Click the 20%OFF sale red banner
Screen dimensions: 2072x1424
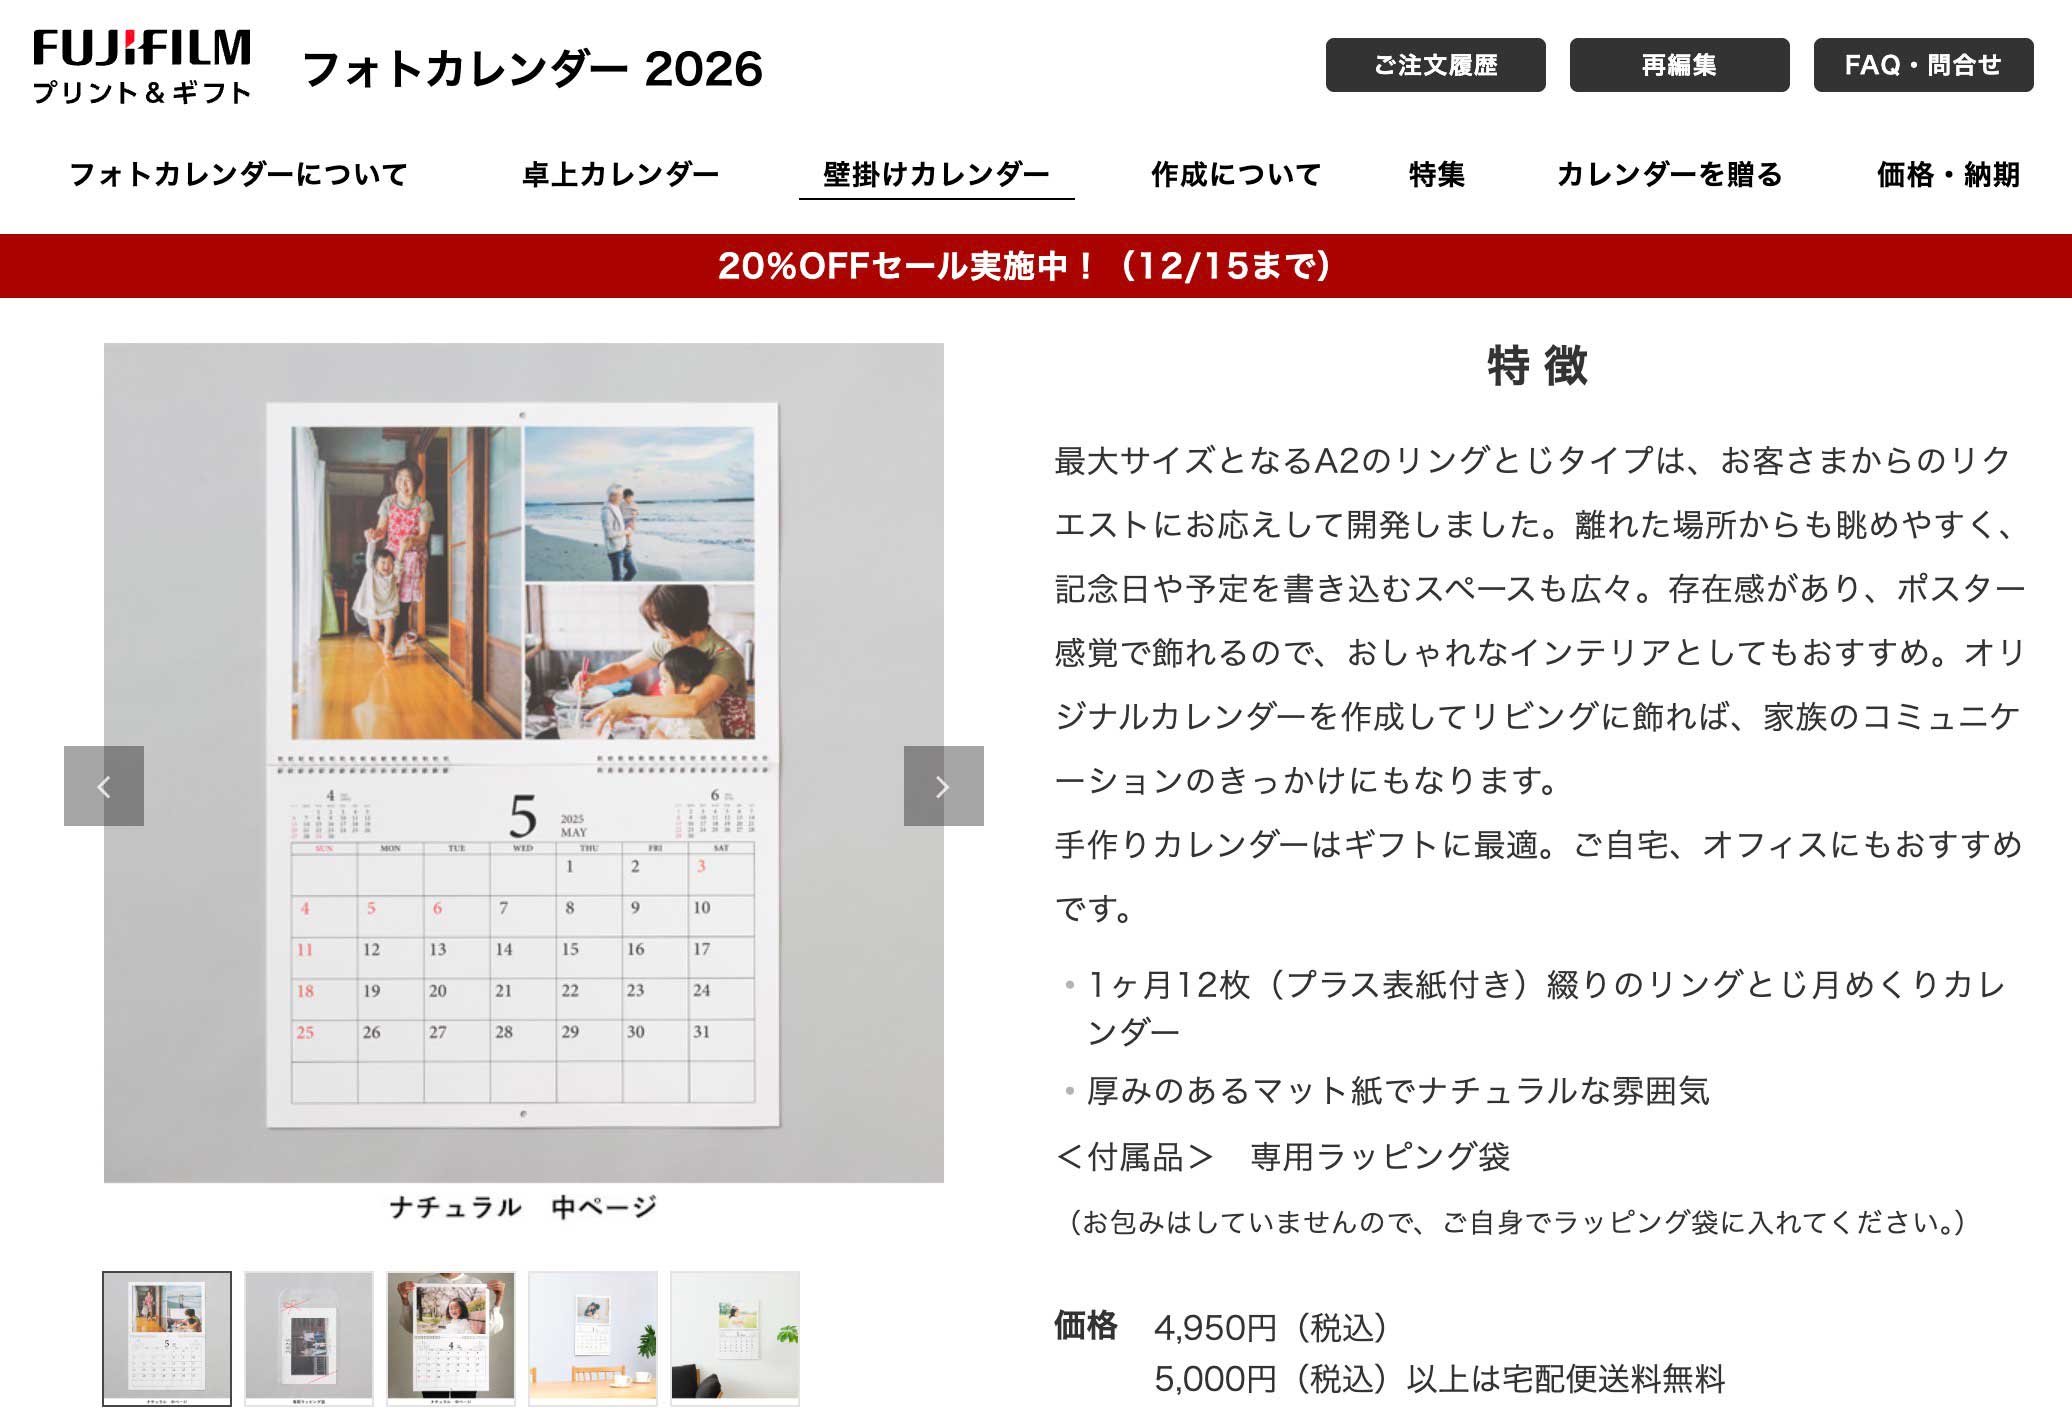(1024, 266)
